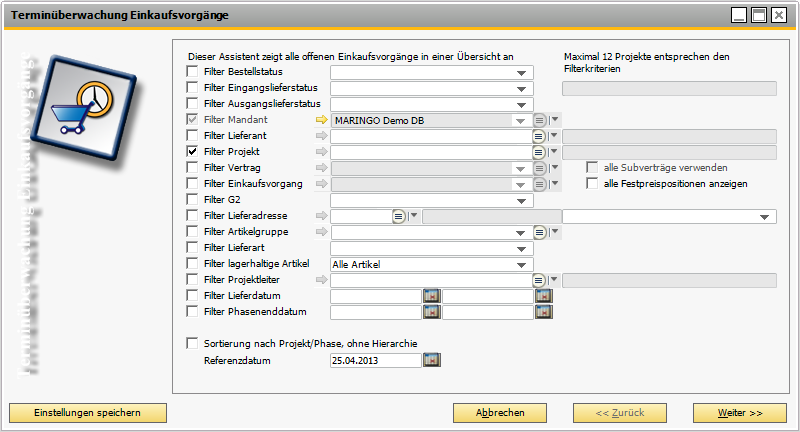Viewport: 800px width, 432px height.
Task: Click the Abbrechen button
Action: (500, 413)
